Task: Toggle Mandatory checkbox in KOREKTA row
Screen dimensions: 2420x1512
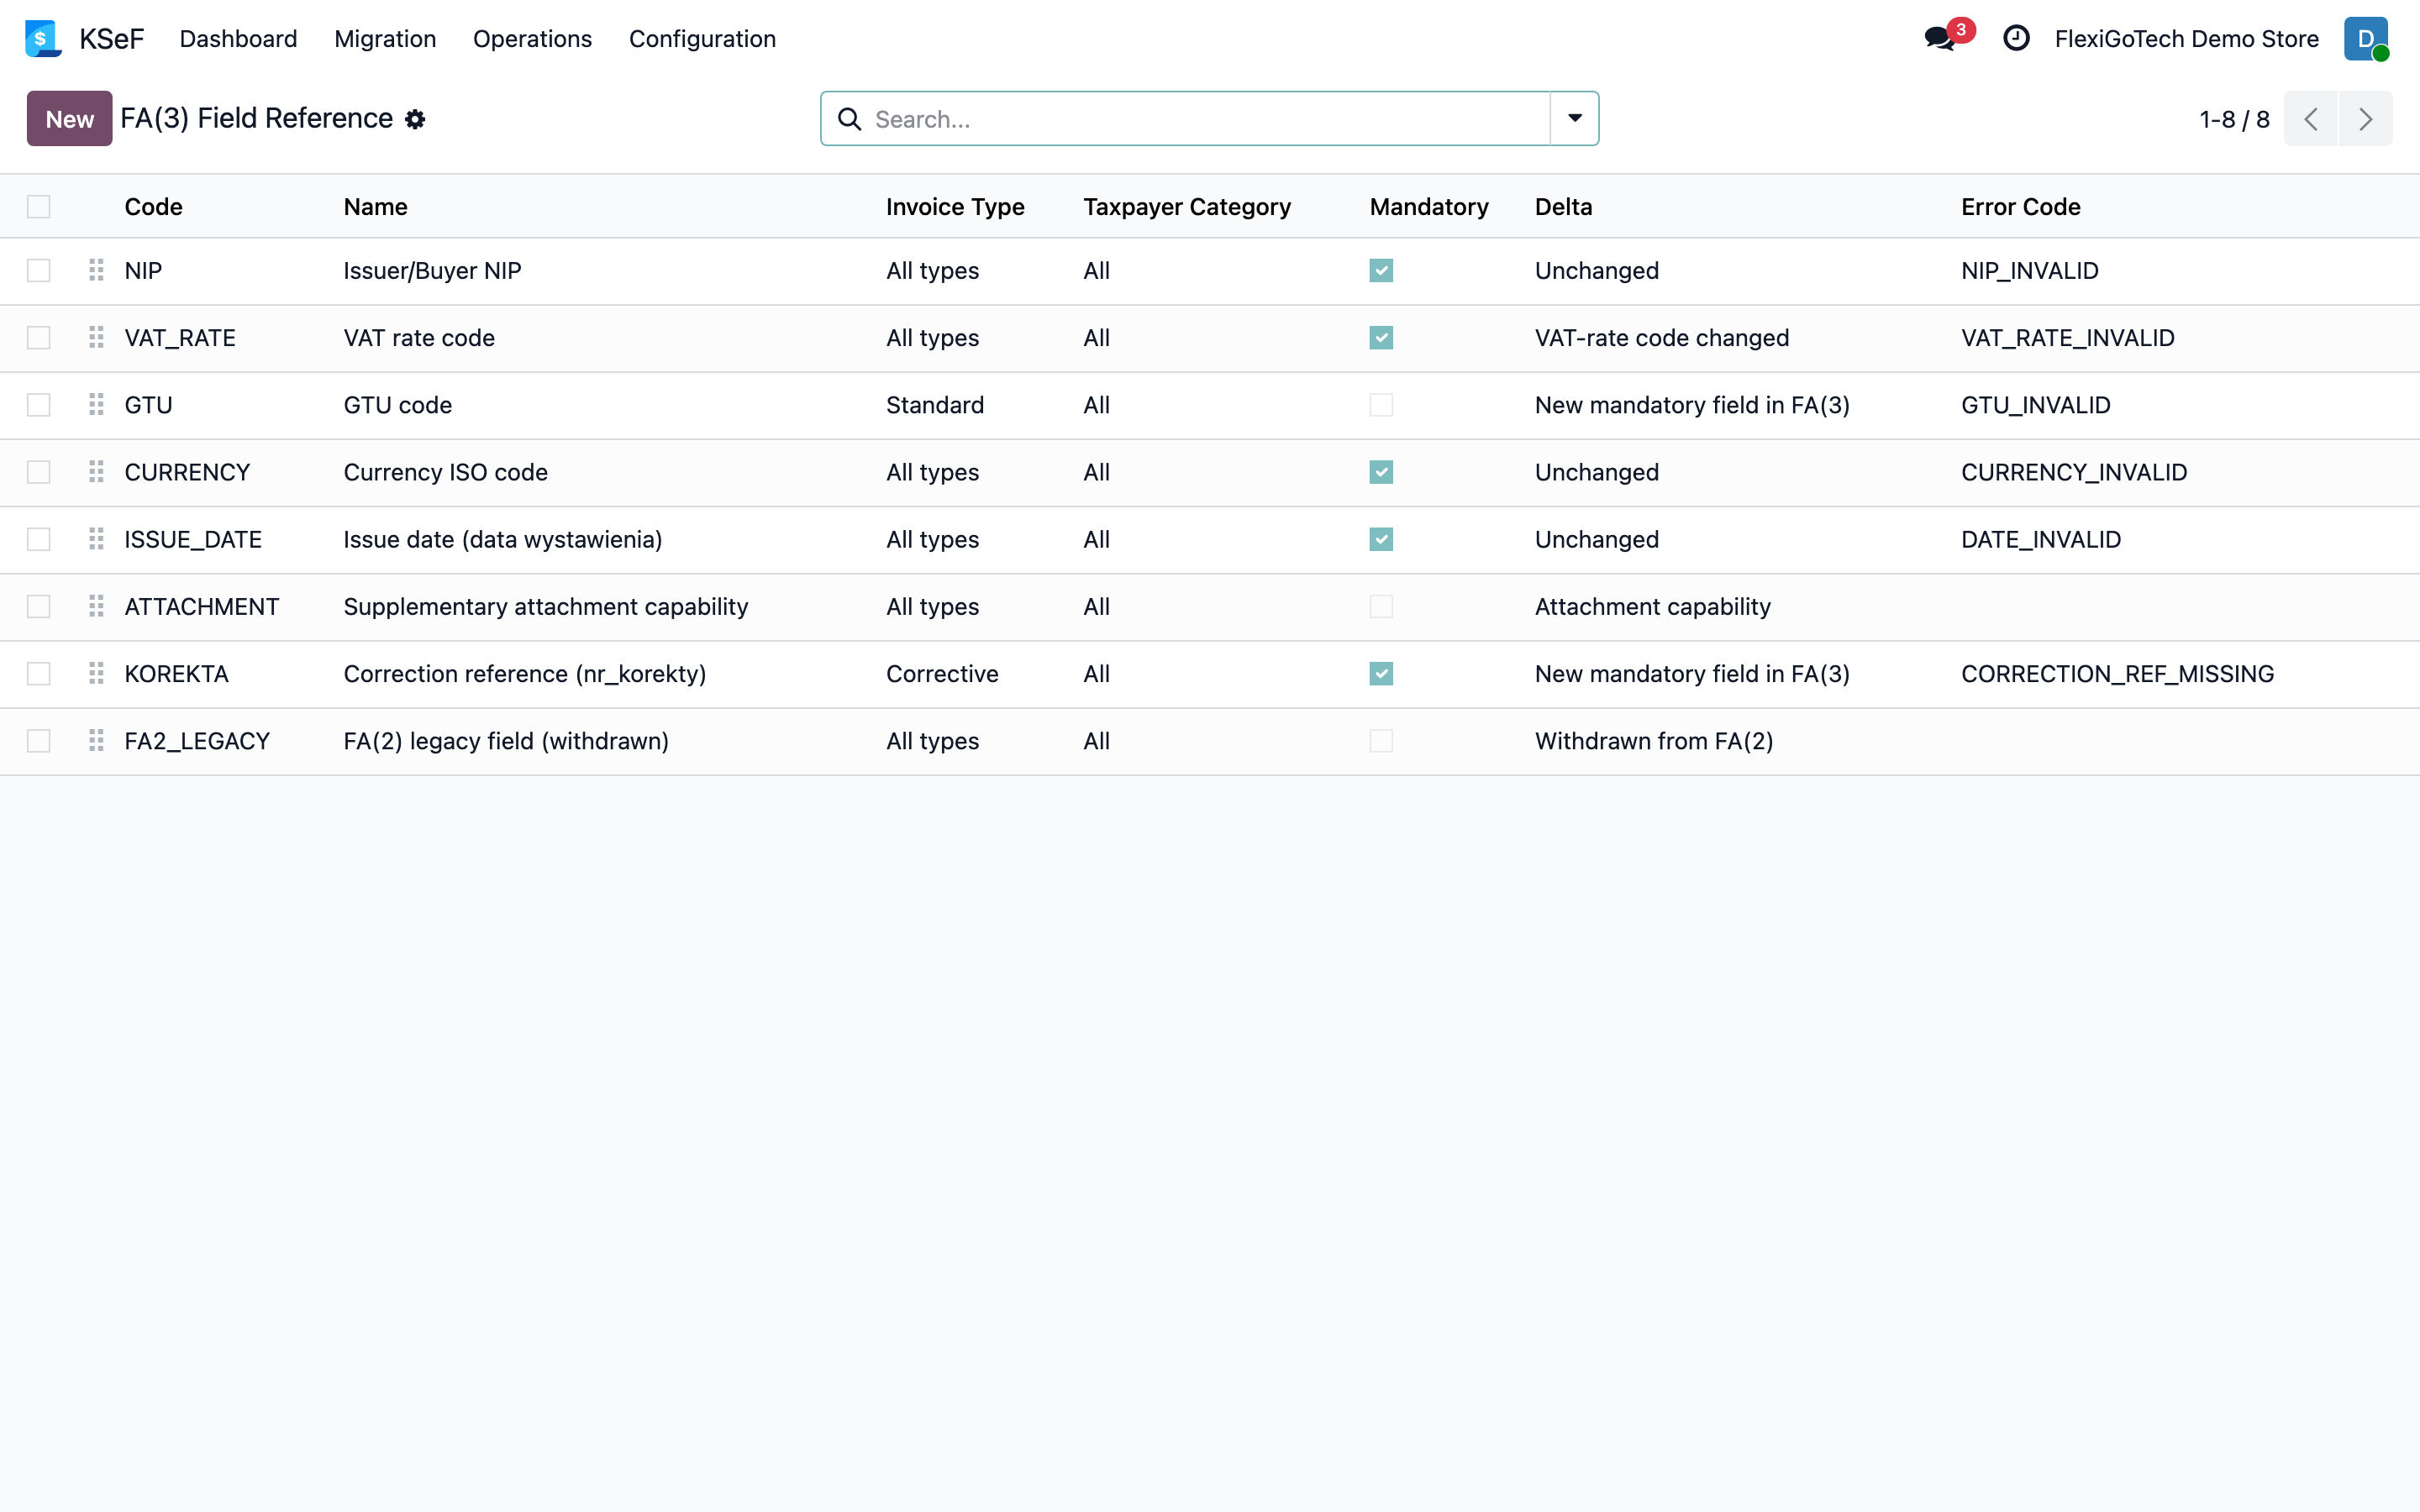Action: click(1381, 674)
